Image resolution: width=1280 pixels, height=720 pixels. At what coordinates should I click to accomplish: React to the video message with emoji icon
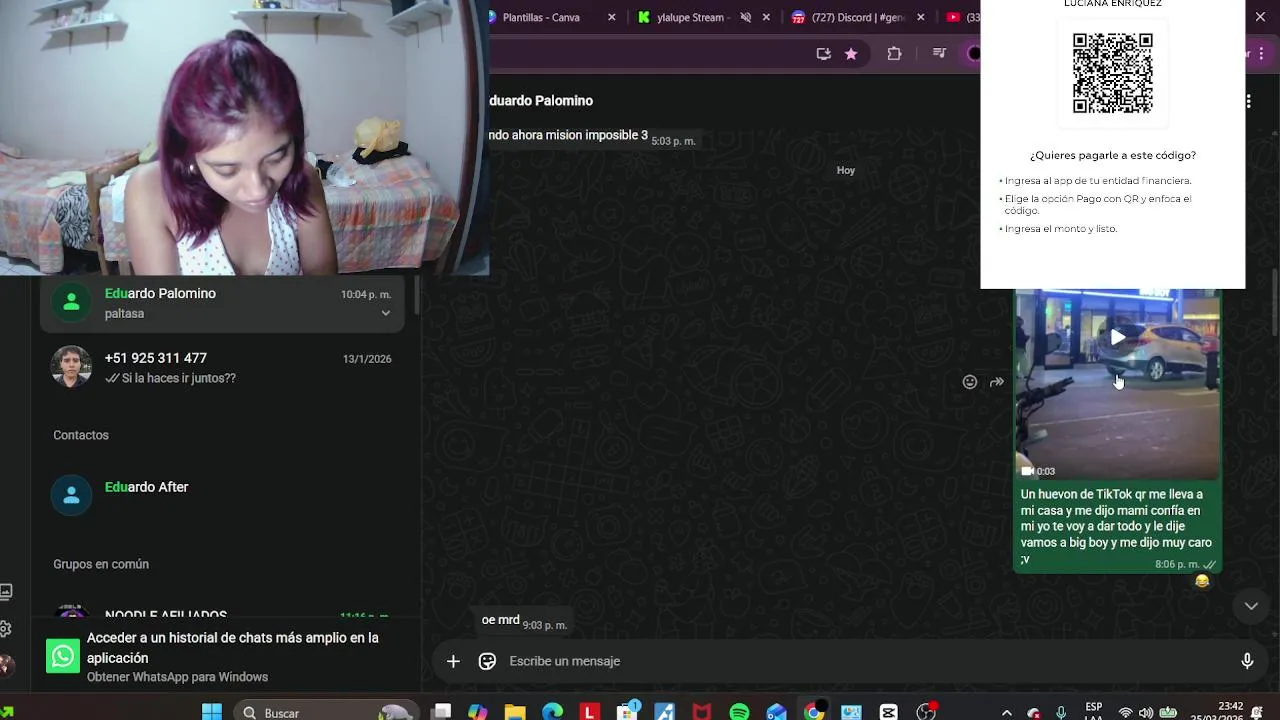click(x=969, y=382)
